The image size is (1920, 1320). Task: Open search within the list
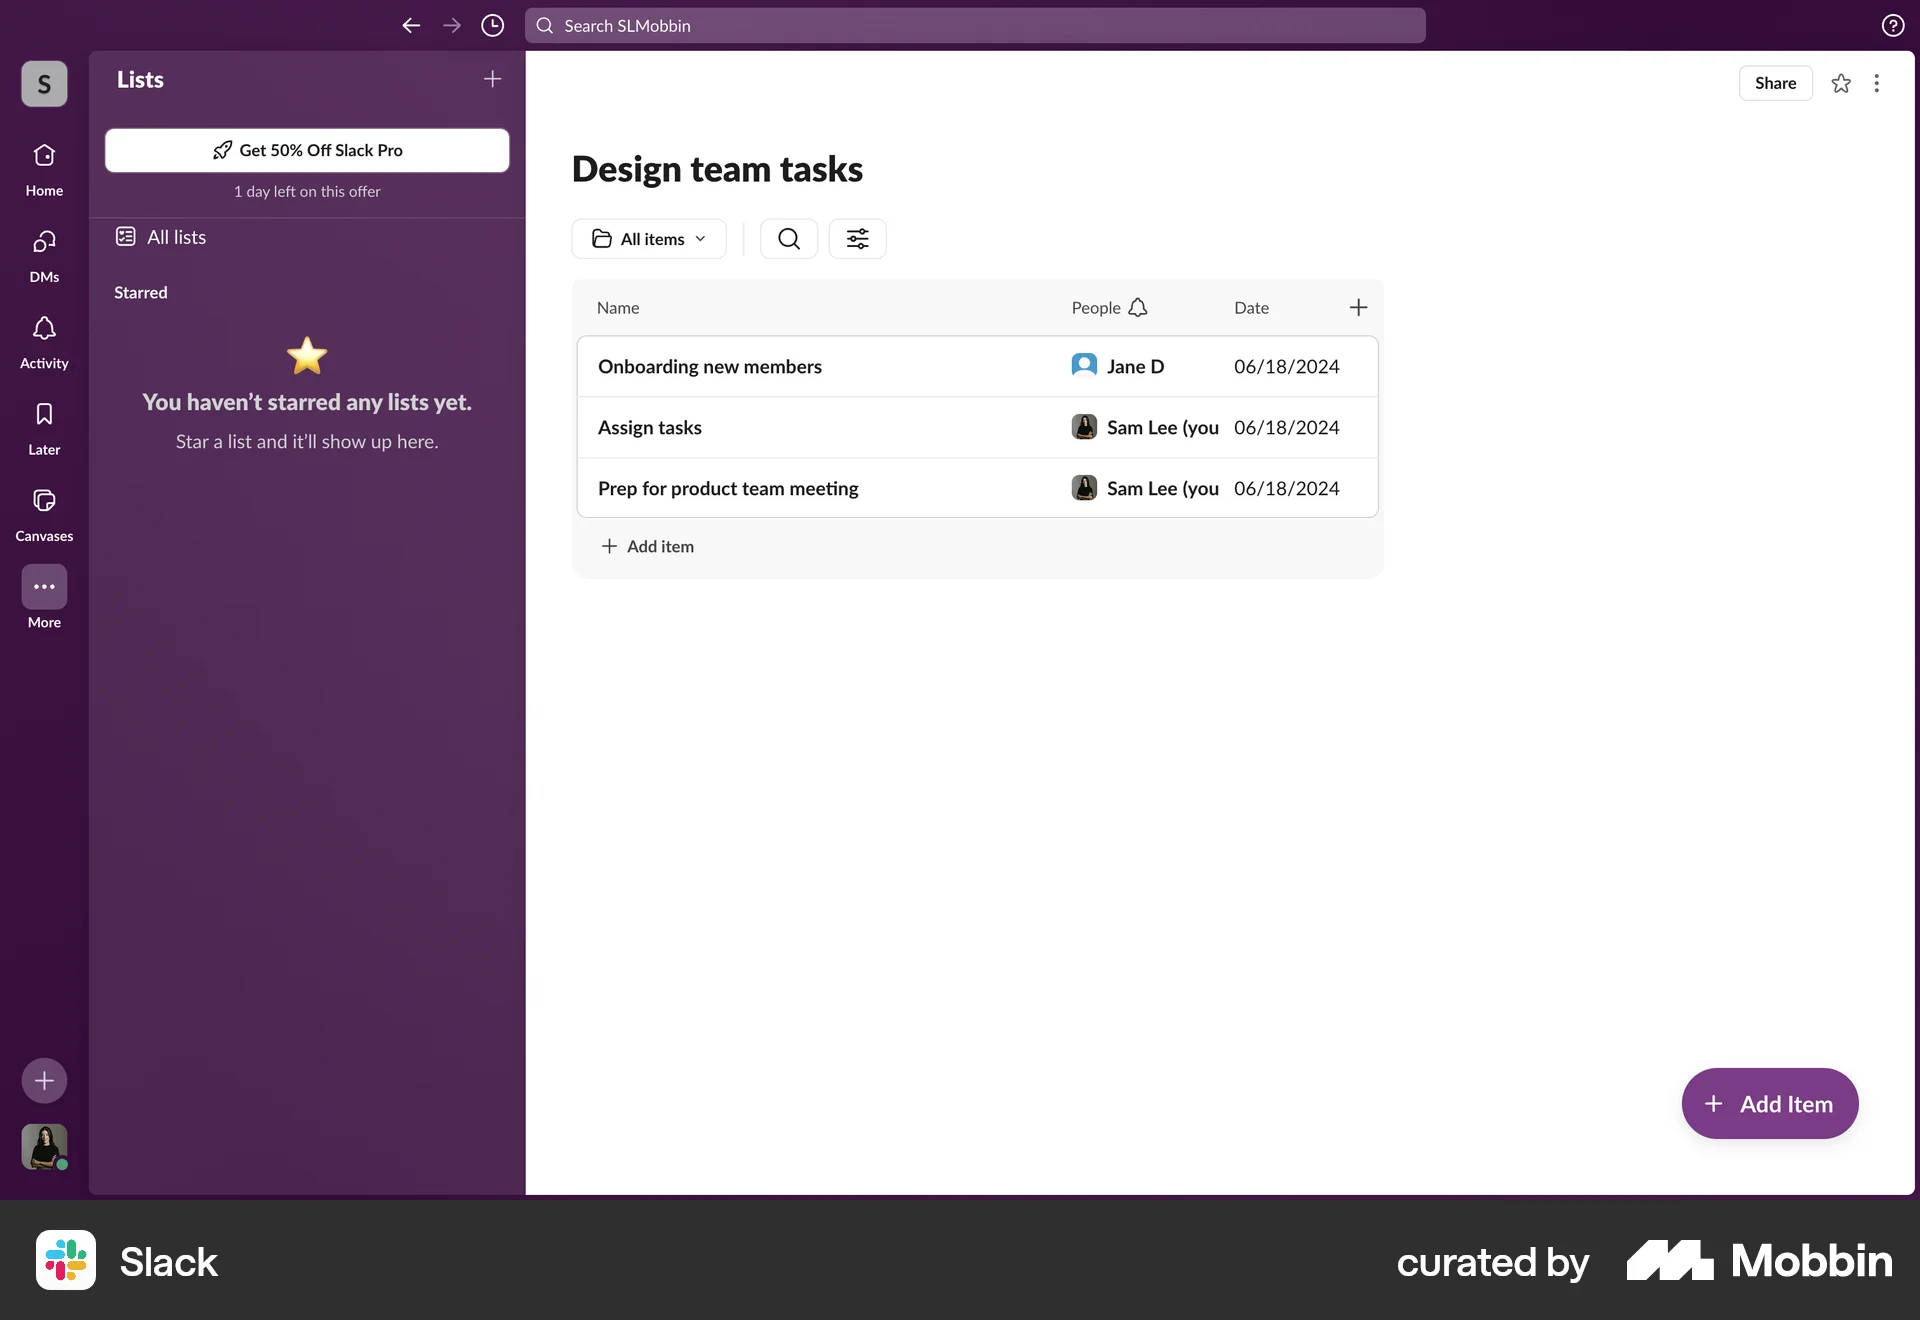tap(788, 238)
